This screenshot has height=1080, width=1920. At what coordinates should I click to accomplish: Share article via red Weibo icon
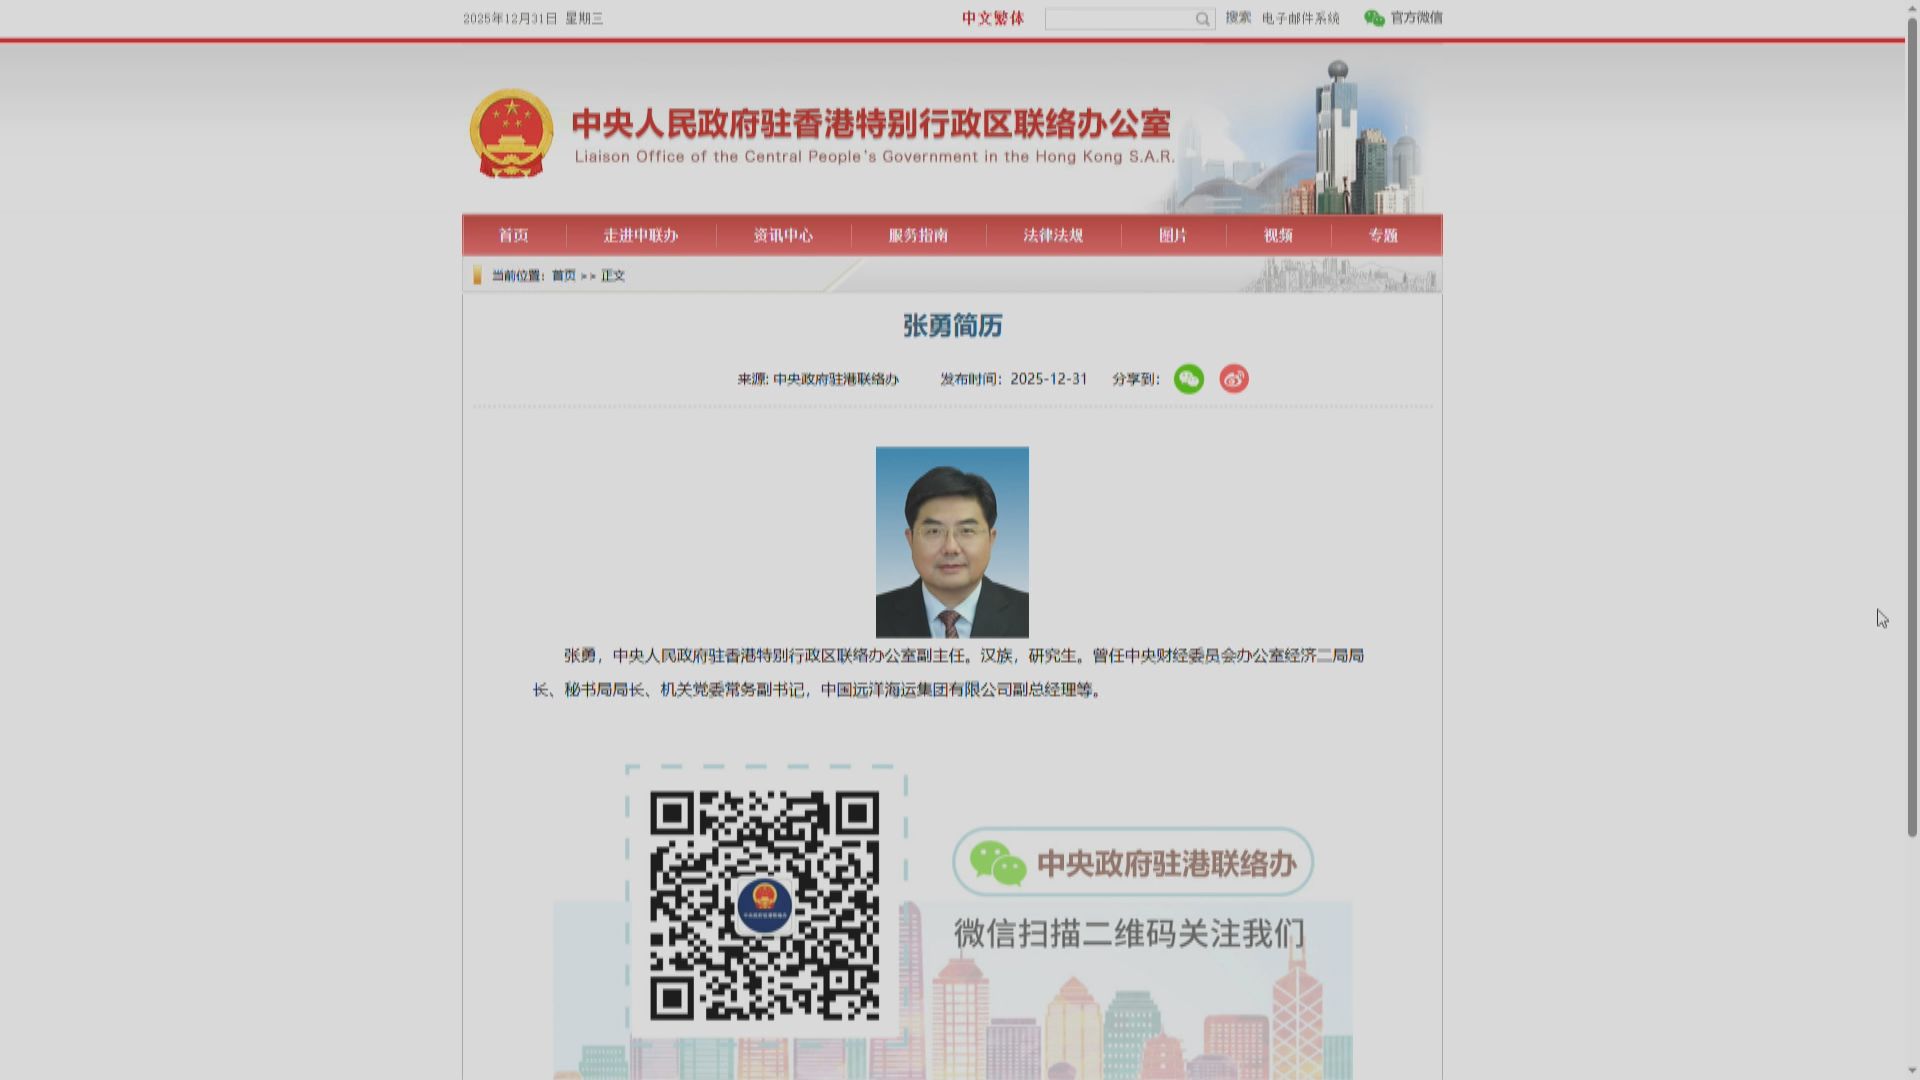[1233, 379]
